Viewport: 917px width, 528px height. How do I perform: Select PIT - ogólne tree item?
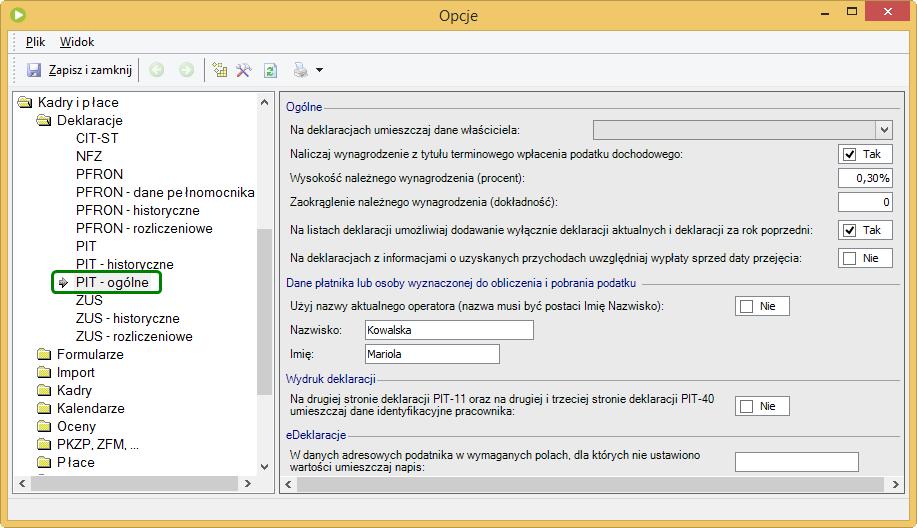112,282
